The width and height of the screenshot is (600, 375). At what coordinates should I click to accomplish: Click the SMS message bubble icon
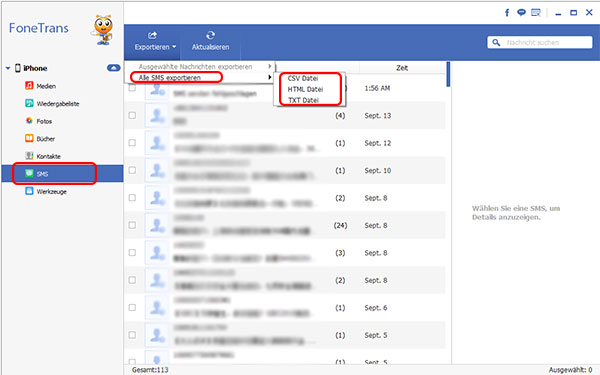pyautogui.click(x=29, y=173)
